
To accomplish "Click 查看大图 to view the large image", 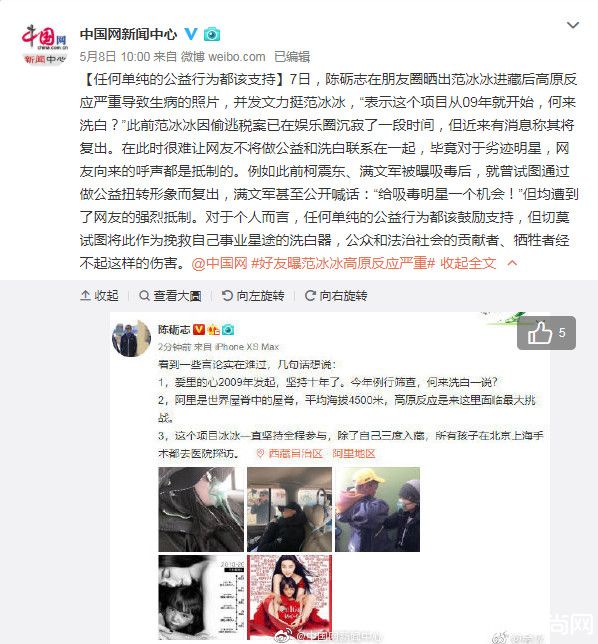I will [170, 295].
